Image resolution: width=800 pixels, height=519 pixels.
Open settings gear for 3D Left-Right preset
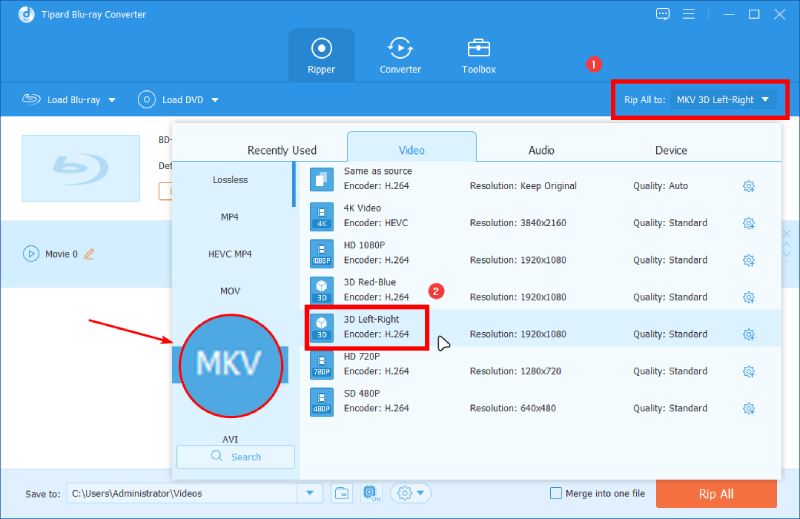tap(748, 334)
